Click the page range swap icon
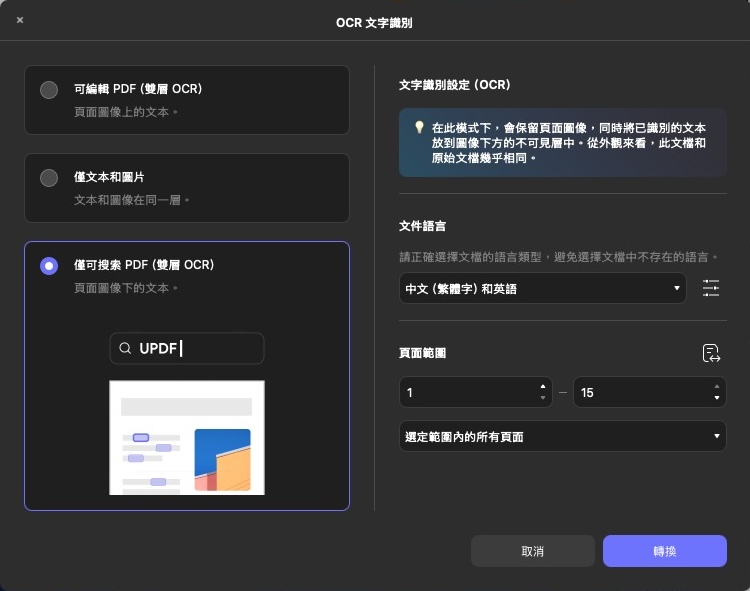The height and width of the screenshot is (591, 750). (x=711, y=353)
